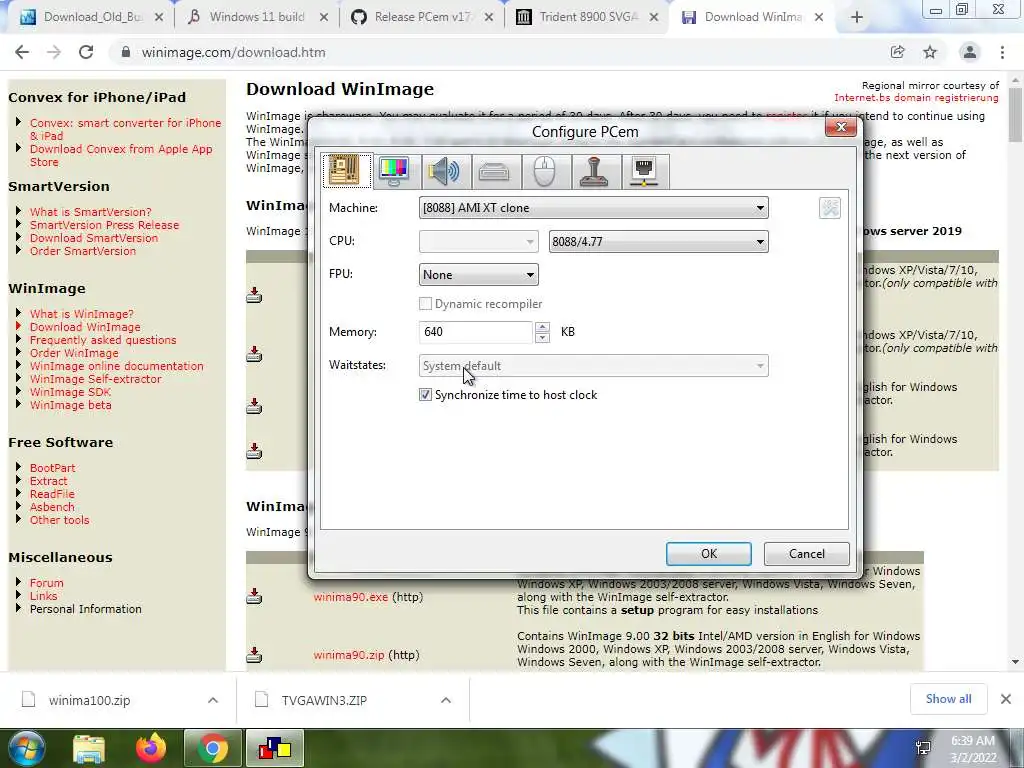The width and height of the screenshot is (1024, 768).
Task: Open the Joystick settings tab icon
Action: (x=594, y=171)
